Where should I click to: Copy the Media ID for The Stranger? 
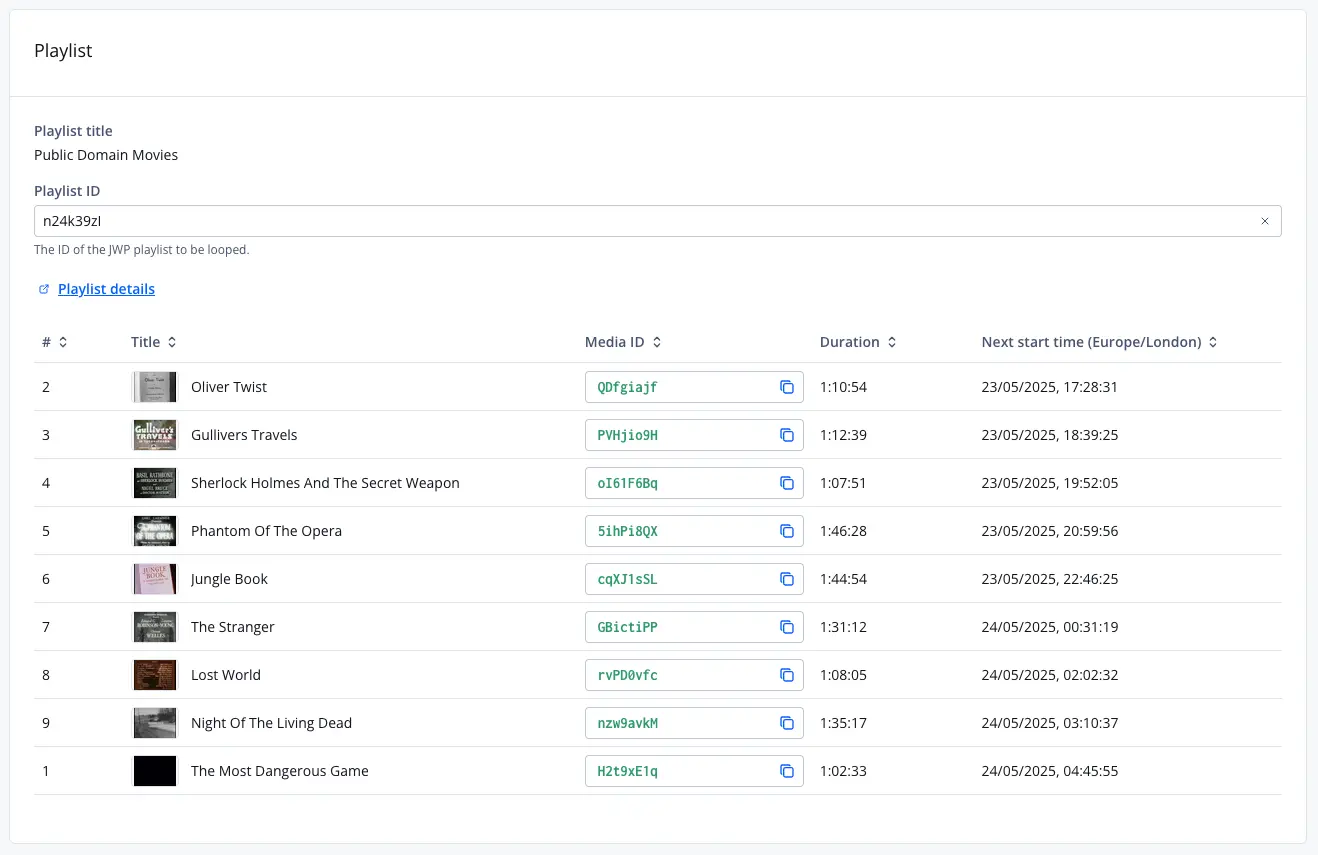click(x=787, y=627)
